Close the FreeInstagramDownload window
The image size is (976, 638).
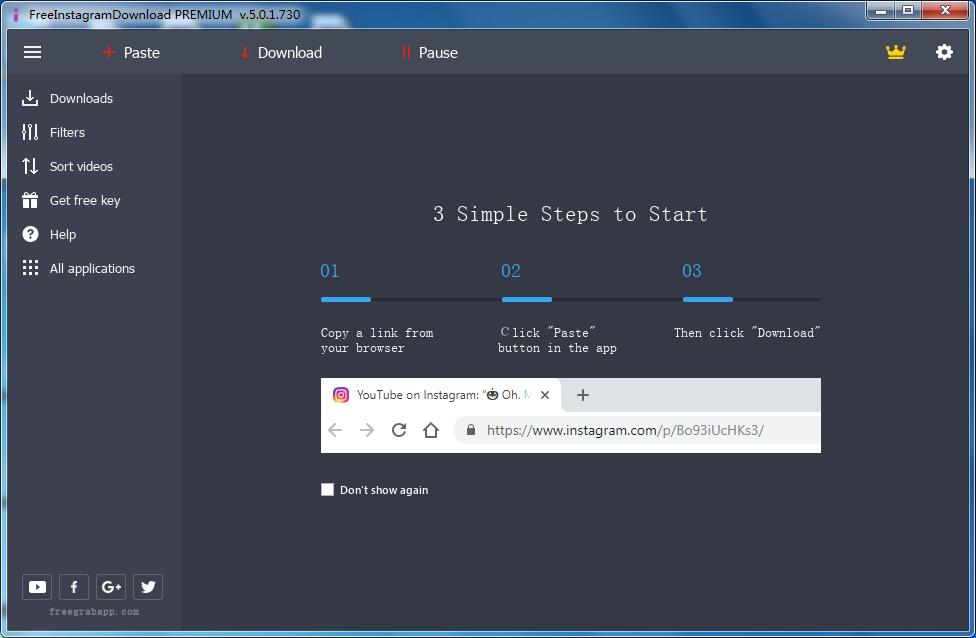pyautogui.click(x=945, y=11)
